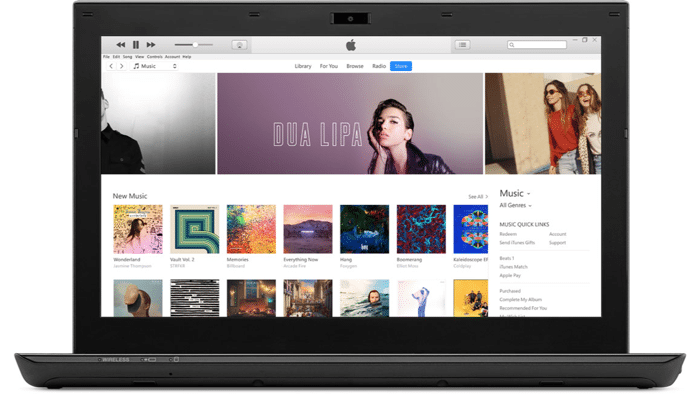Open second-row album showing a hat-covered face
This screenshot has width=700, height=394.
pos(138,298)
